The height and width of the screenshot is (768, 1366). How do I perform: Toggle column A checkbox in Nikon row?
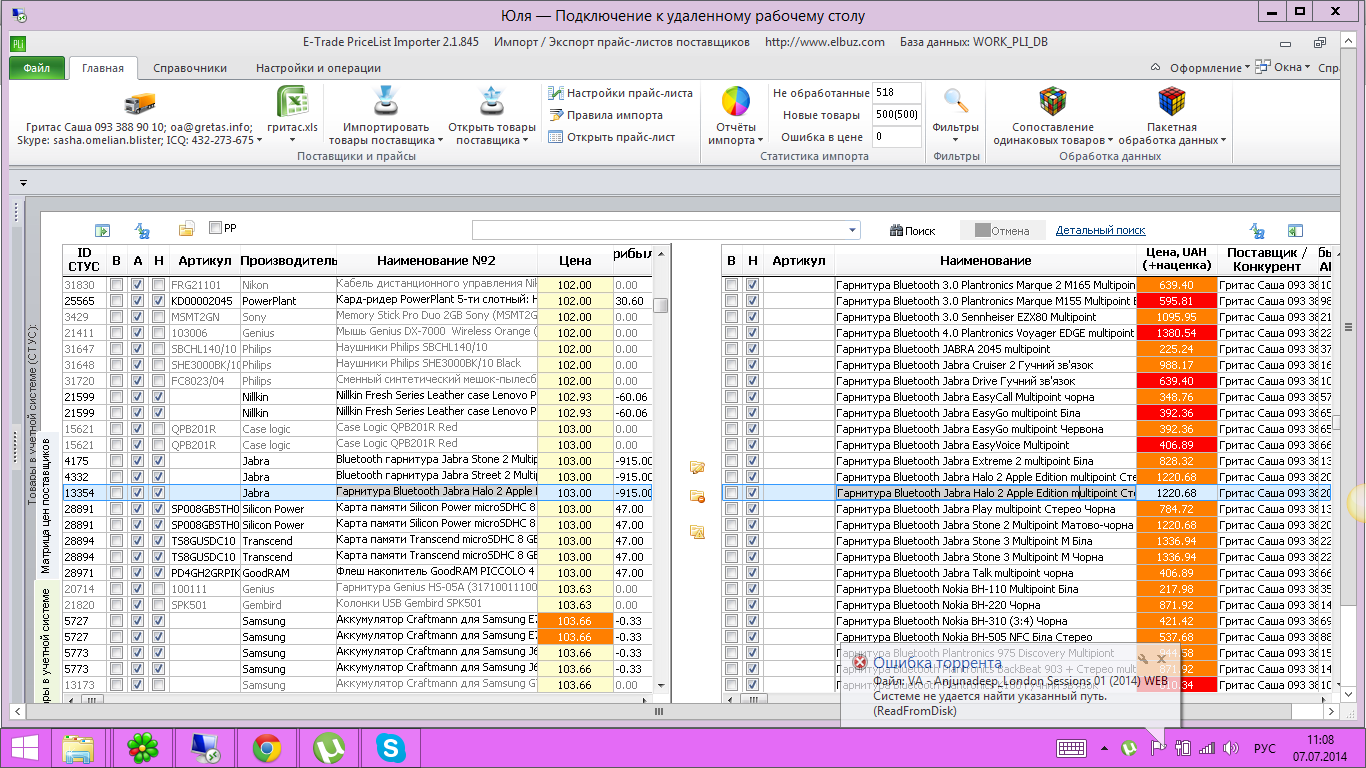[x=137, y=285]
